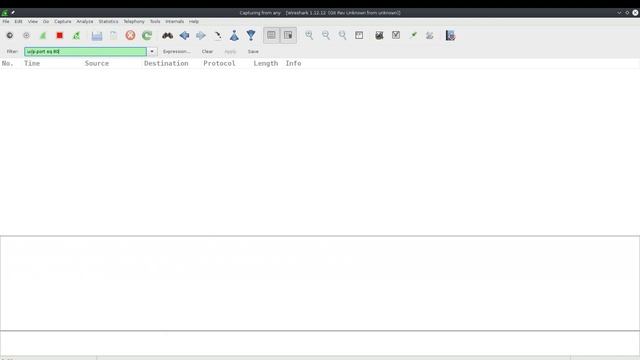The image size is (640, 360).
Task: Edit capture filters toolbar icon
Action: [x=379, y=36]
